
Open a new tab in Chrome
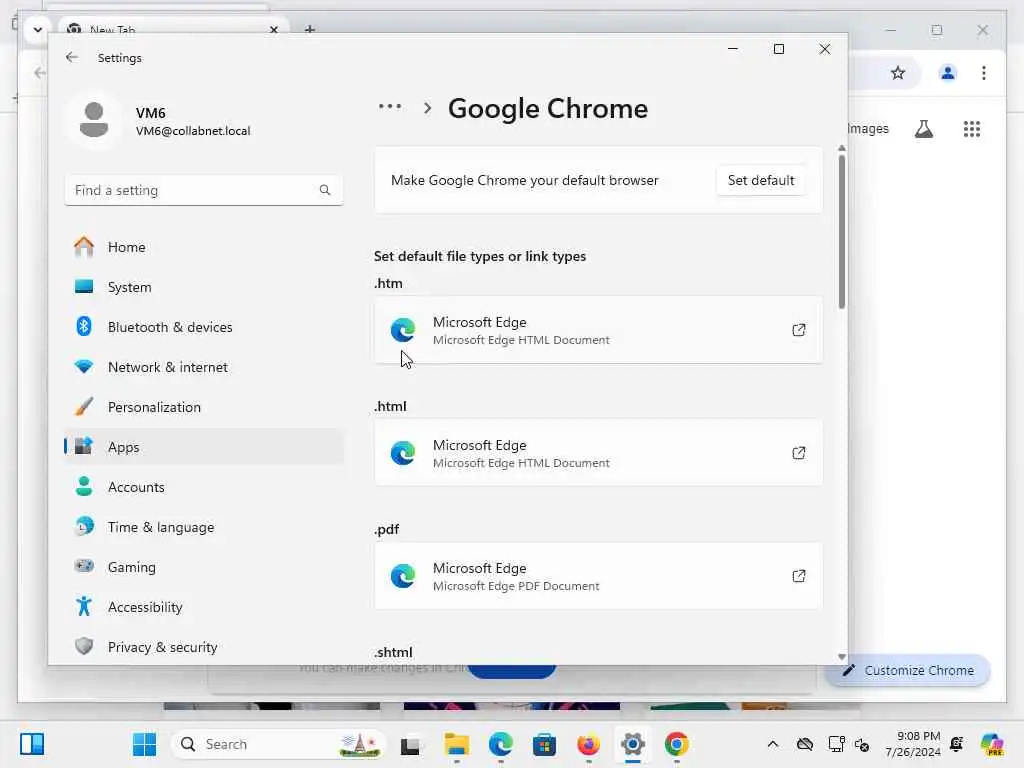pyautogui.click(x=310, y=29)
